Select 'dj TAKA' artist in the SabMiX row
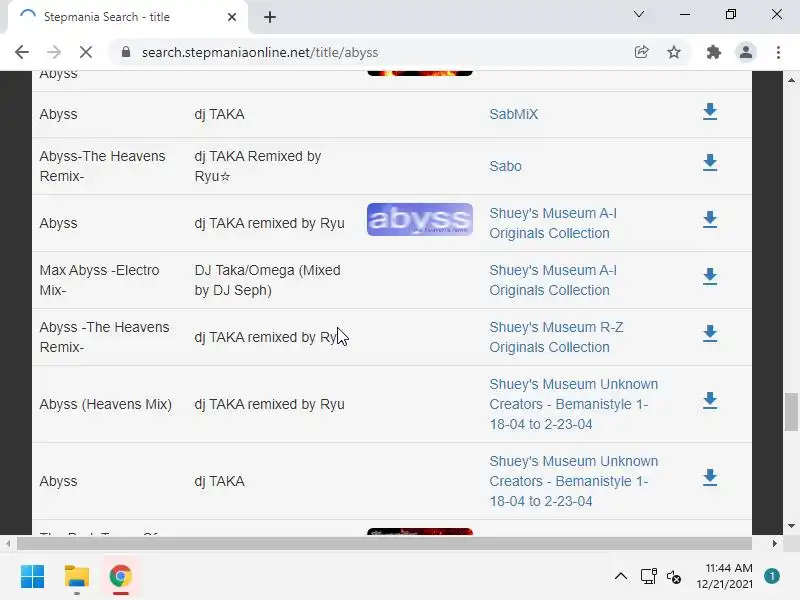Image resolution: width=800 pixels, height=600 pixels. coord(219,114)
